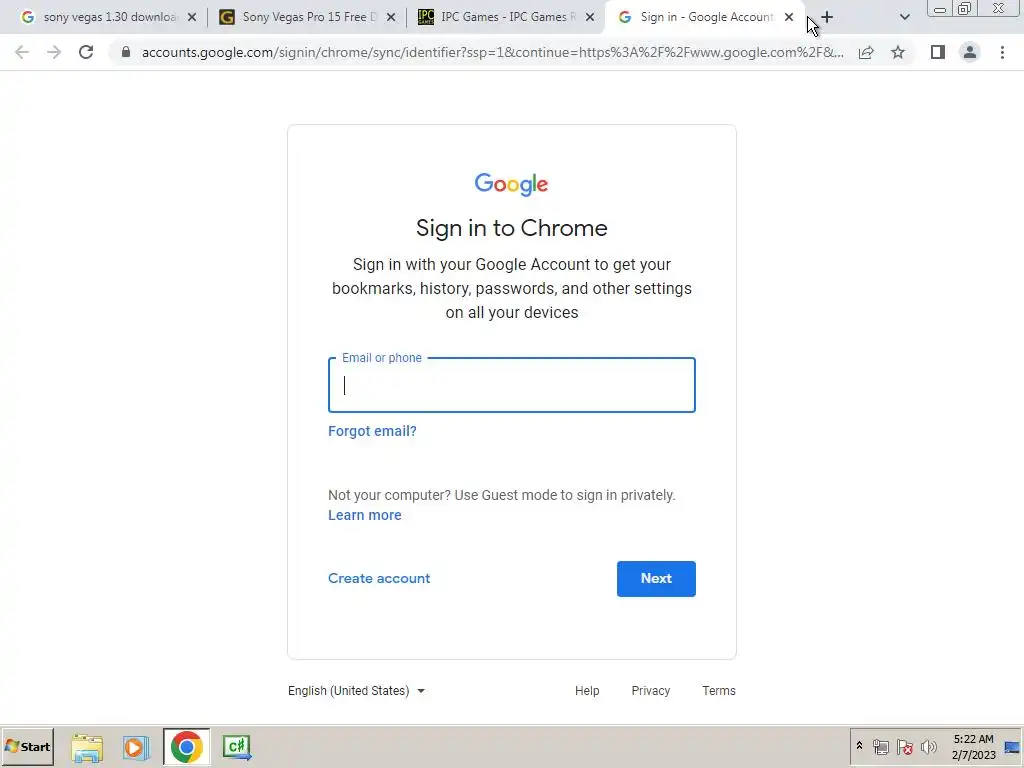Open the English (United States) language dropdown

coord(357,691)
